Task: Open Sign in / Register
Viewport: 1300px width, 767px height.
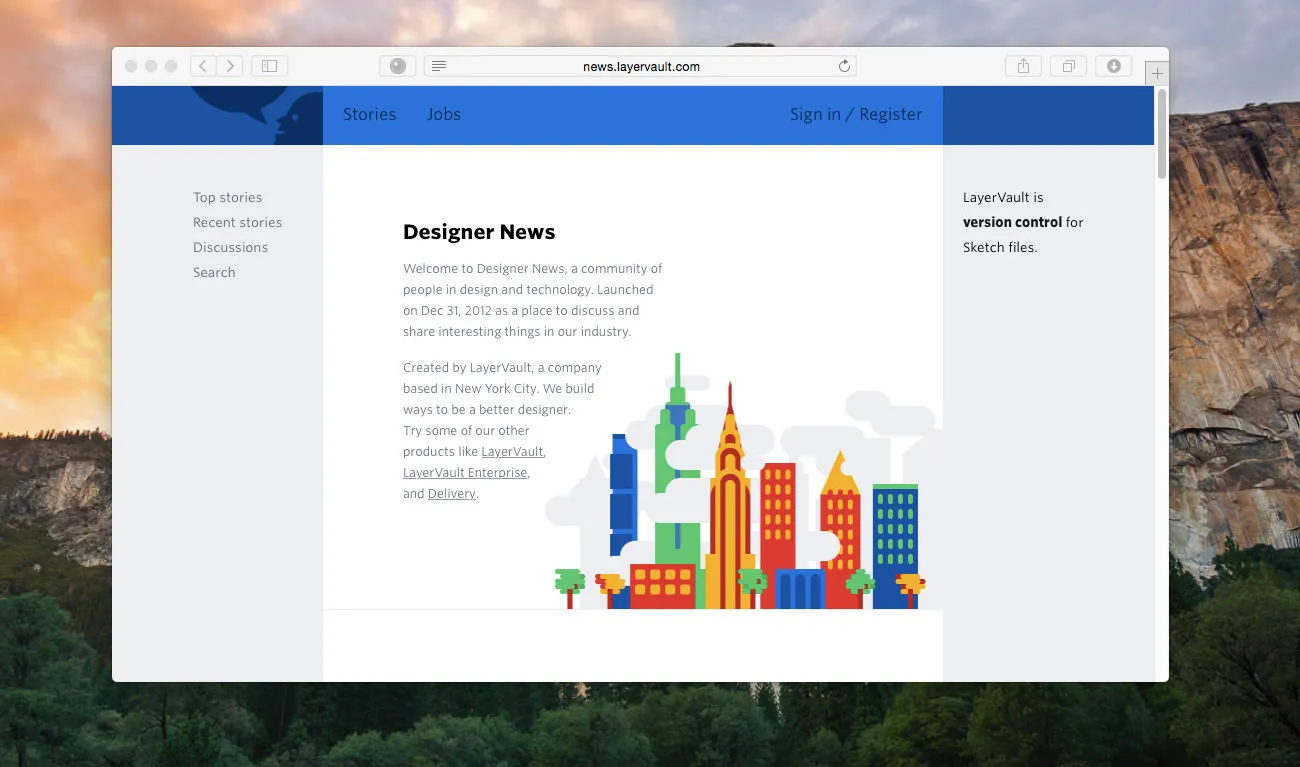Action: tap(855, 114)
